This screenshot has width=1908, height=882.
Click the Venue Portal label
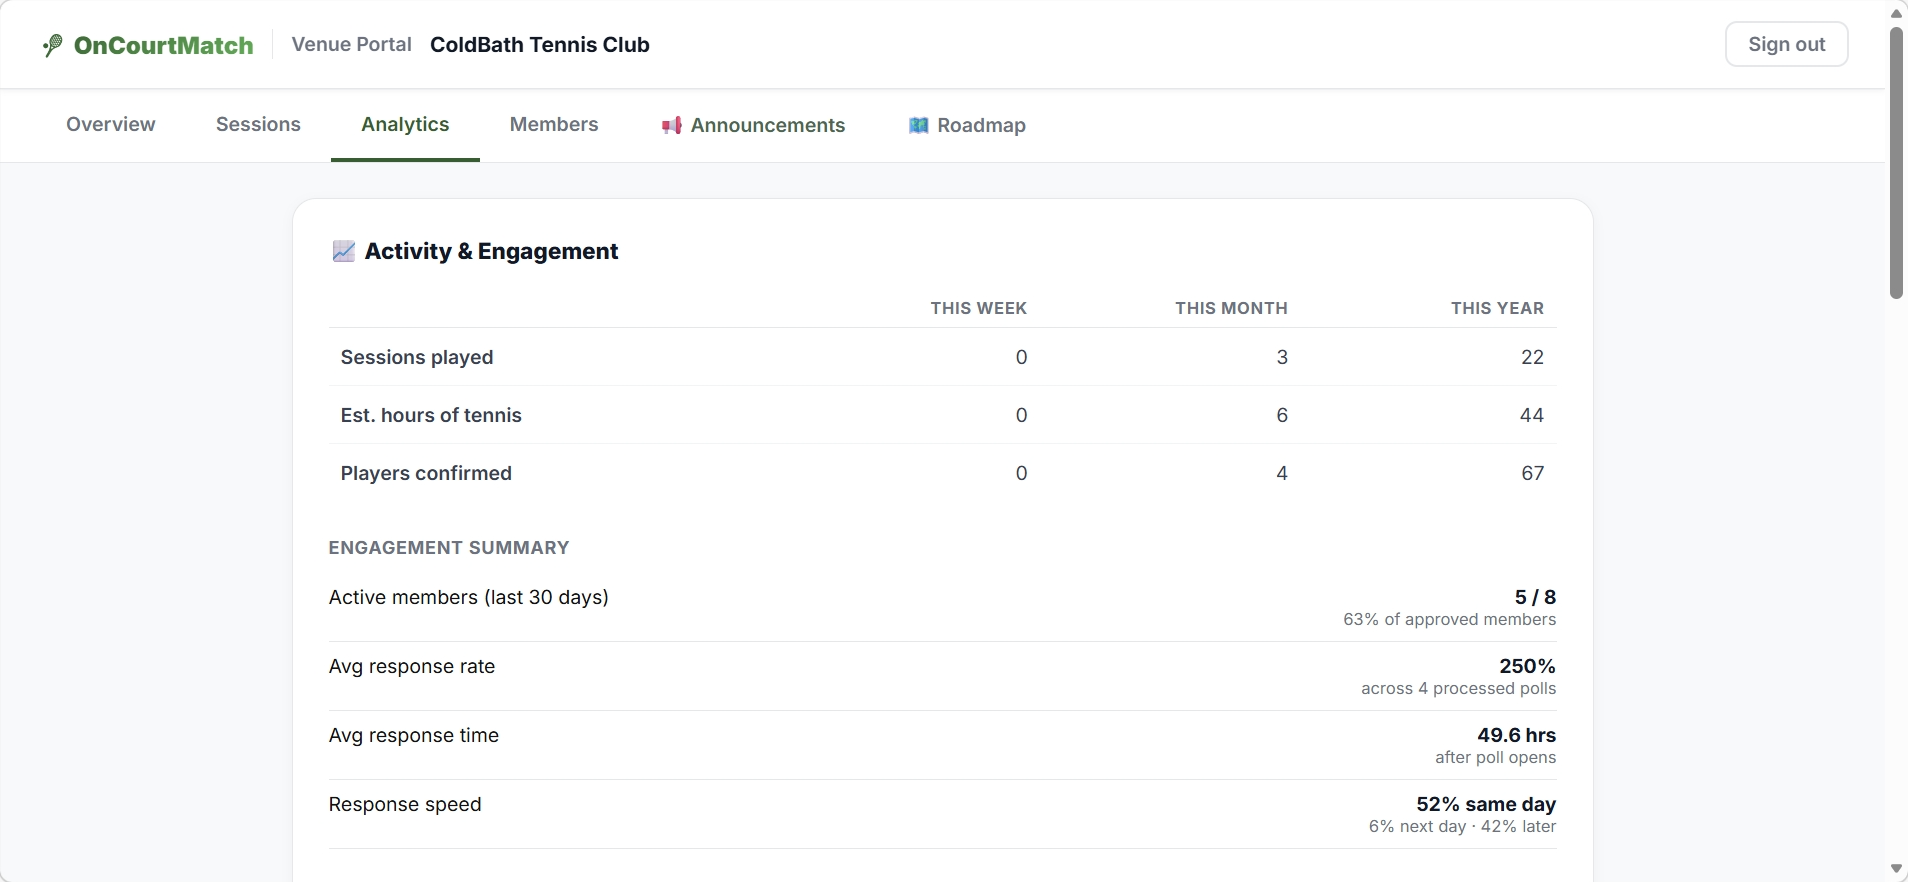352,44
